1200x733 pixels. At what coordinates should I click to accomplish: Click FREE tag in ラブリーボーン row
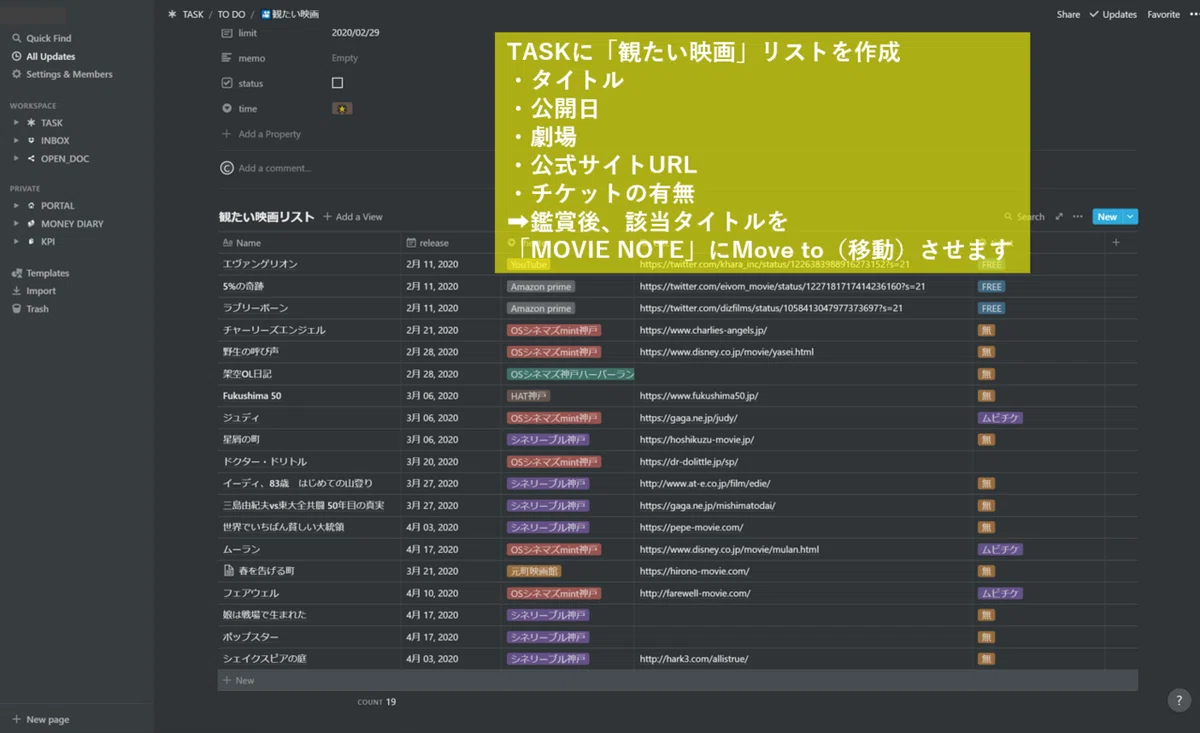pos(991,308)
